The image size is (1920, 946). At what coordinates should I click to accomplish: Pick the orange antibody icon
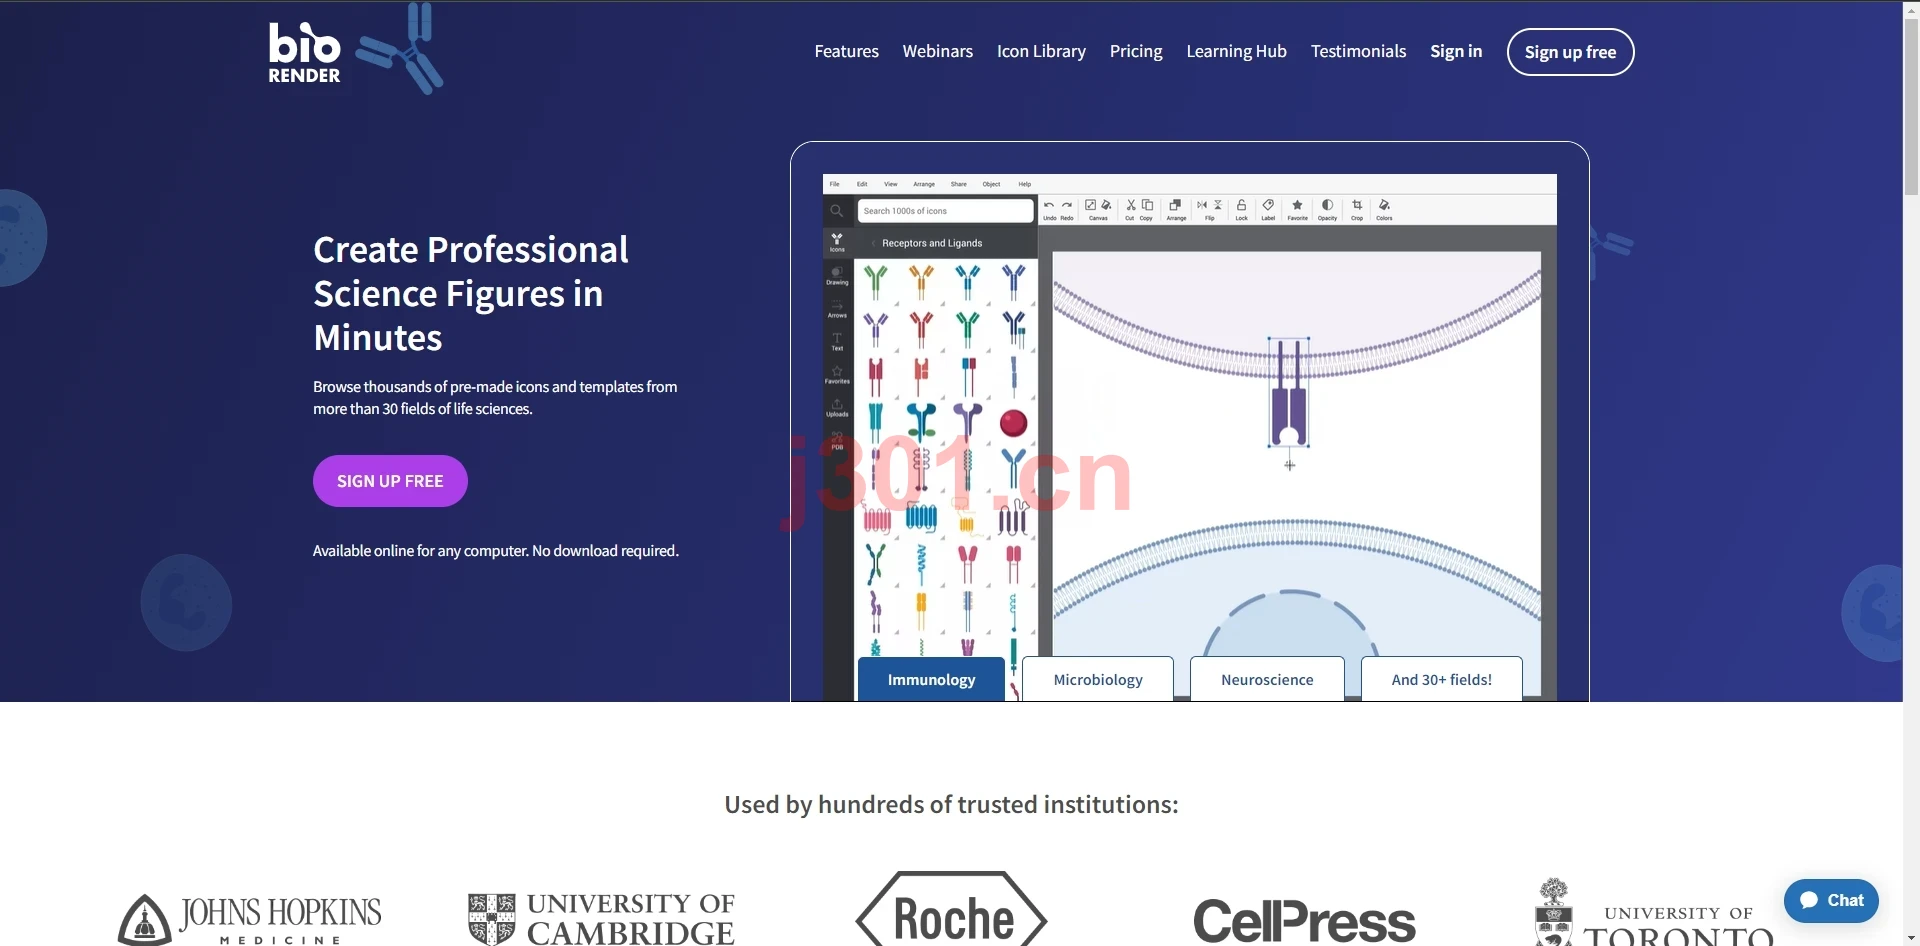(x=921, y=281)
